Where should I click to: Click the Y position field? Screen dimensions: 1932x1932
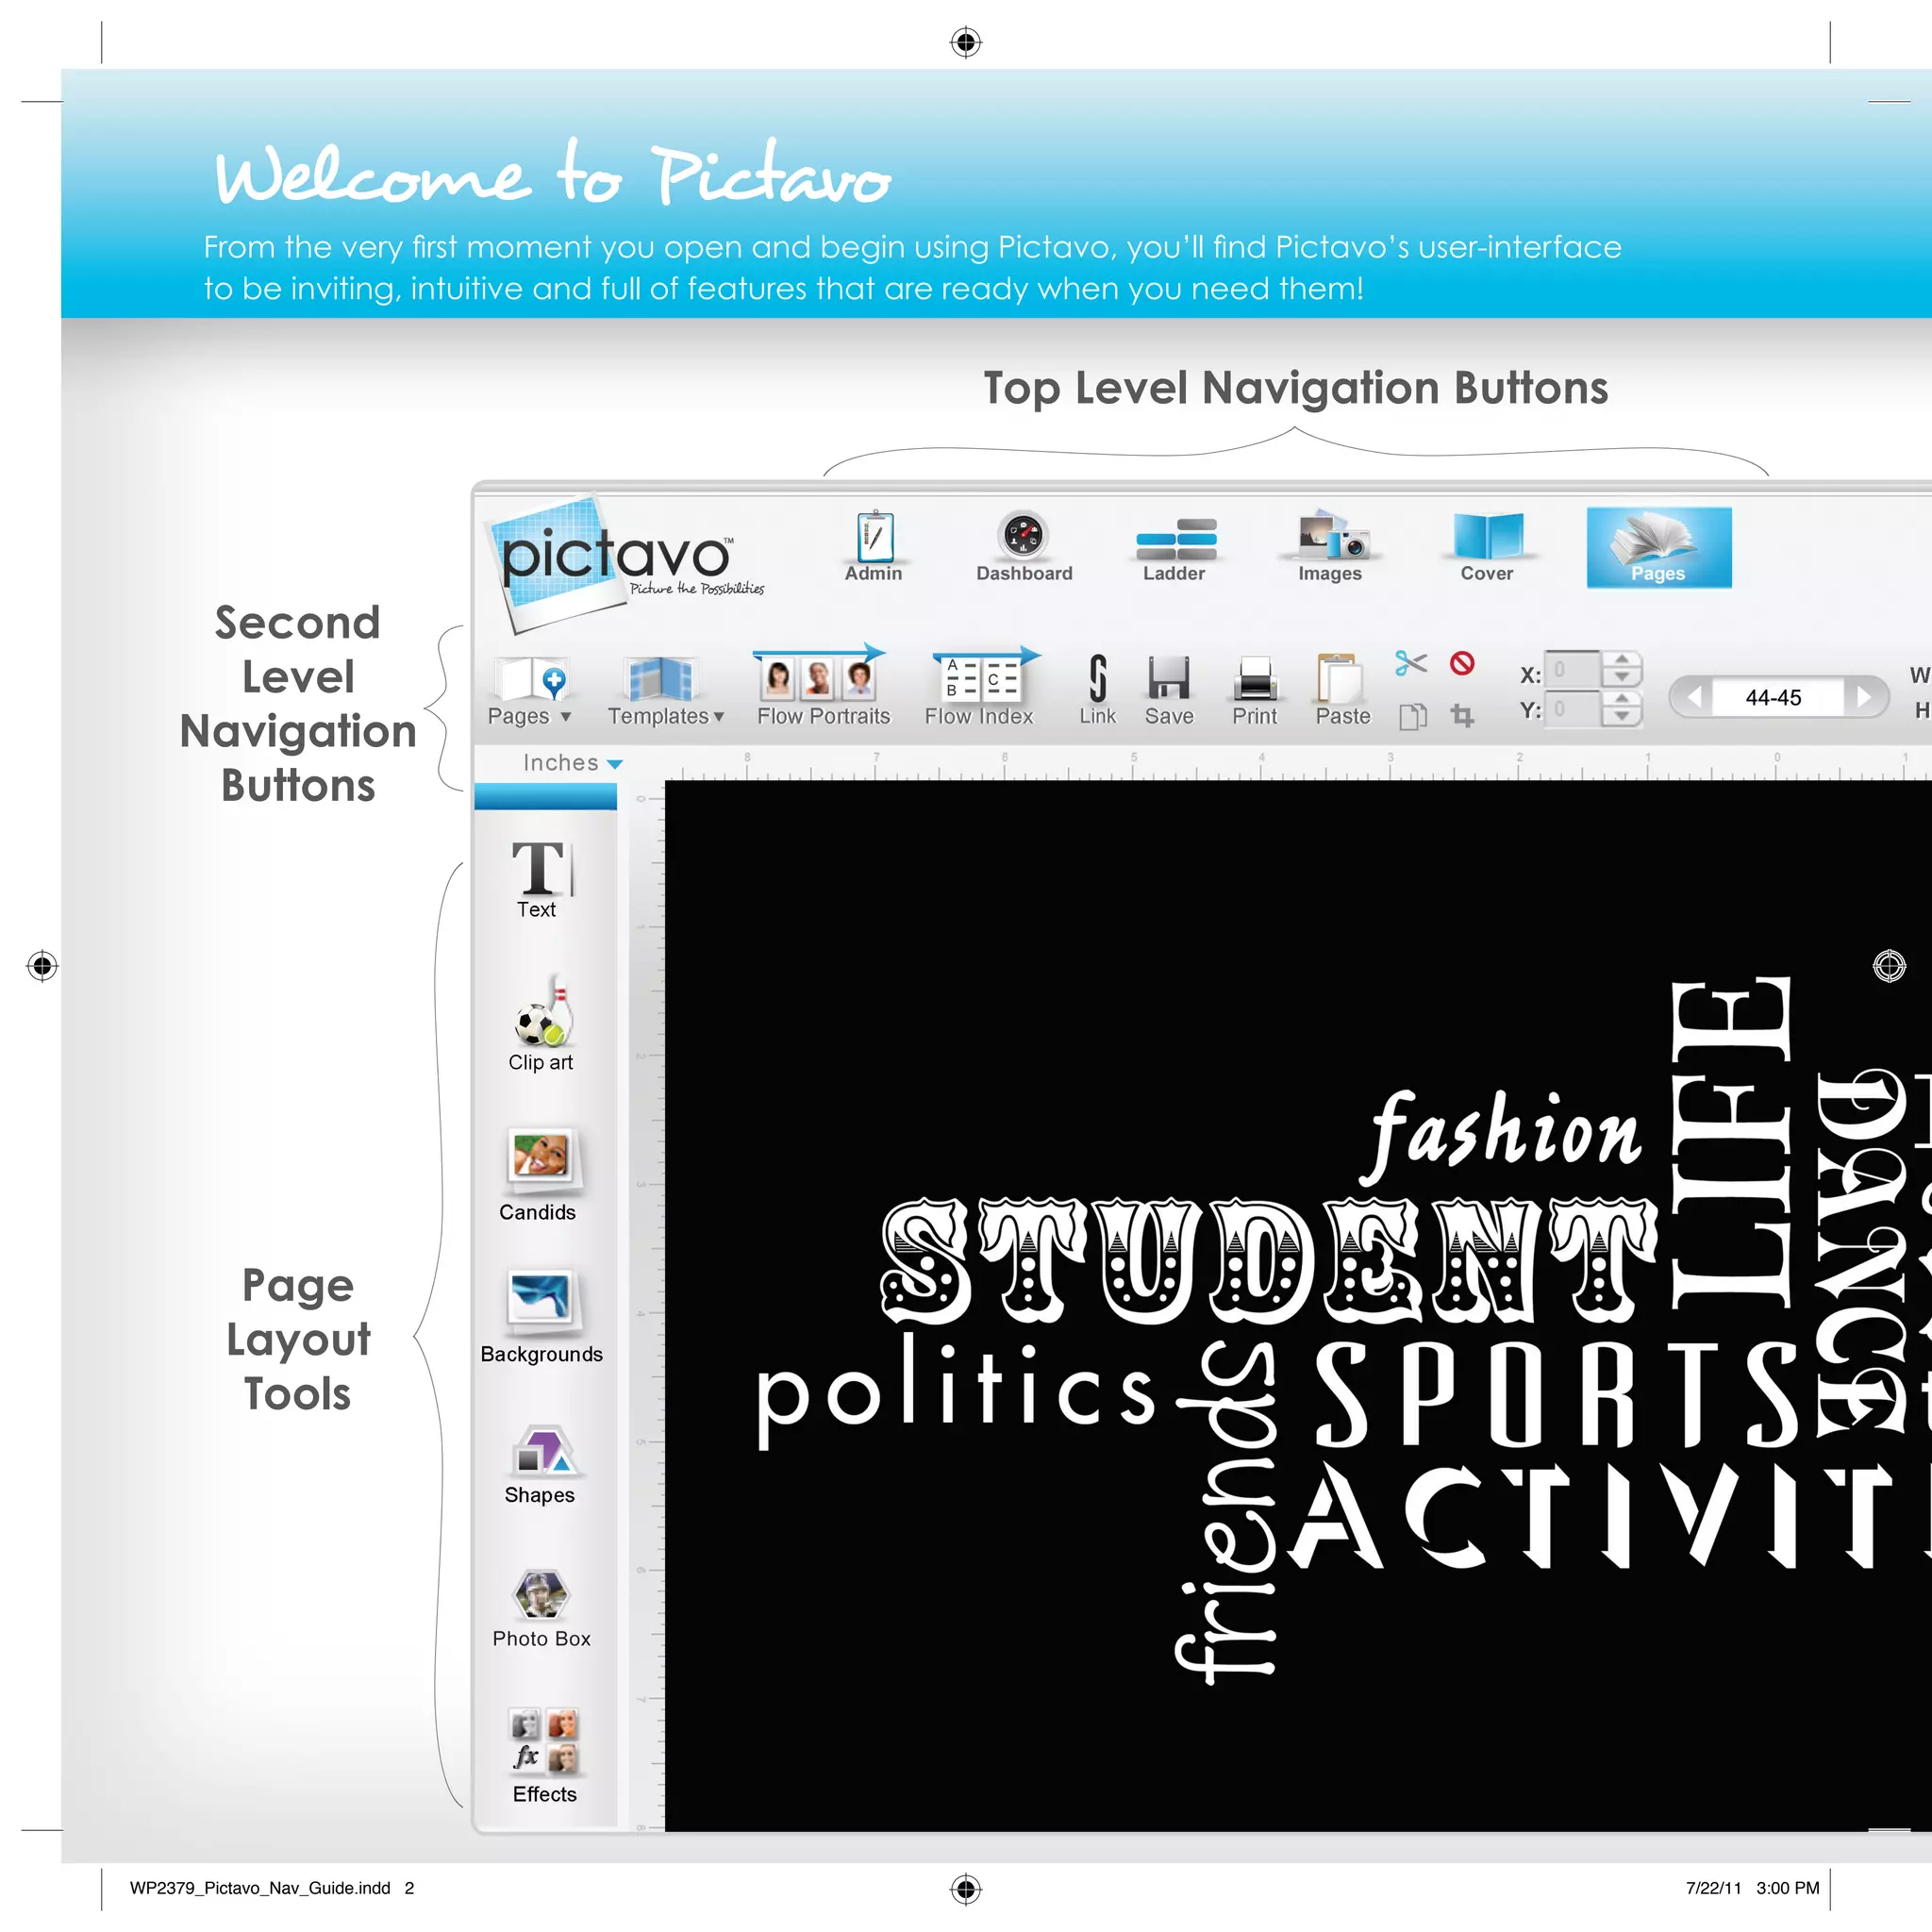click(x=1573, y=710)
